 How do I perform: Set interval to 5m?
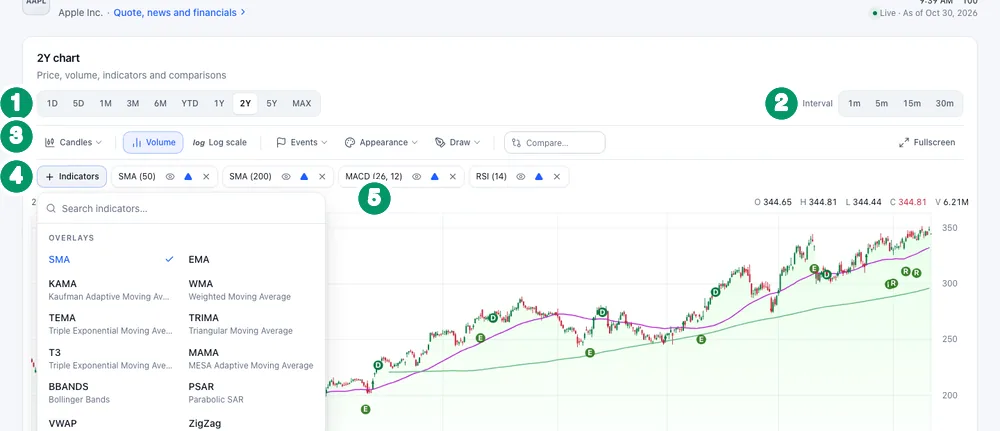click(881, 103)
